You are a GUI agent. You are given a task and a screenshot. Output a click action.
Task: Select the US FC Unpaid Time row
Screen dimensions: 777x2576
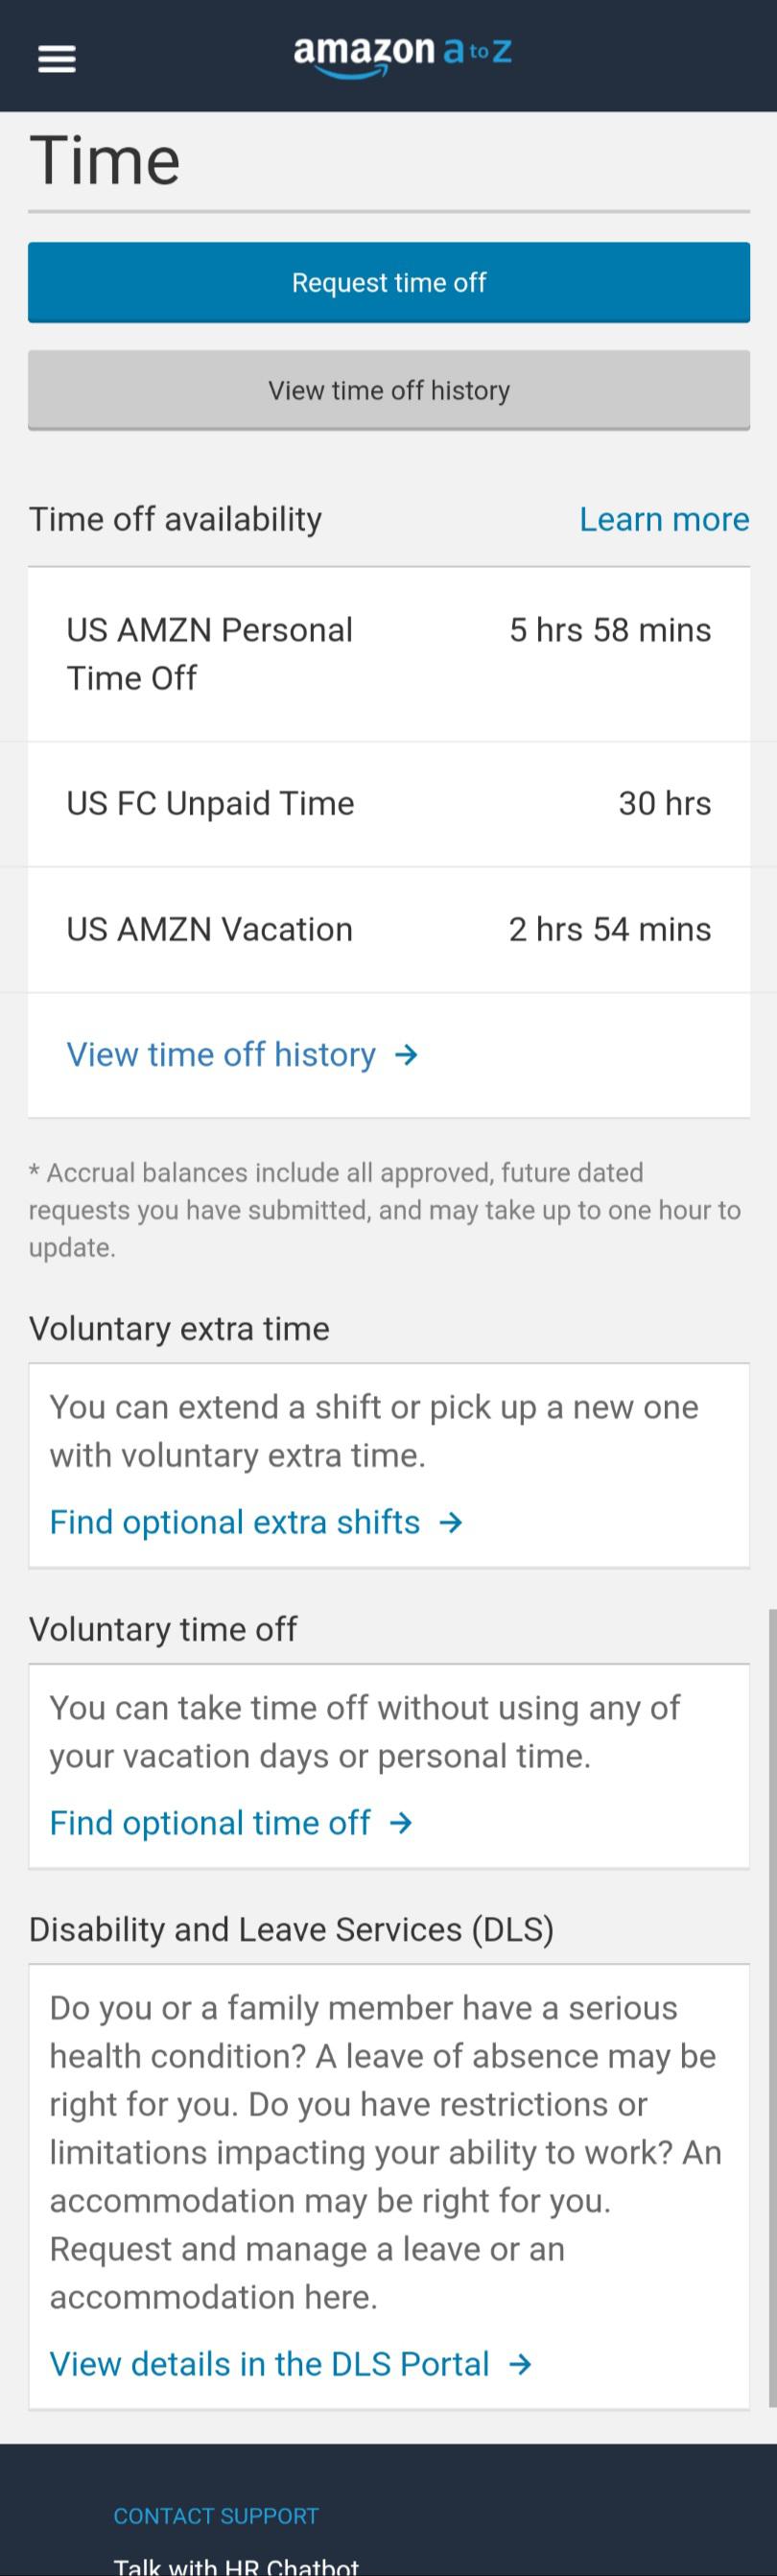(x=388, y=803)
